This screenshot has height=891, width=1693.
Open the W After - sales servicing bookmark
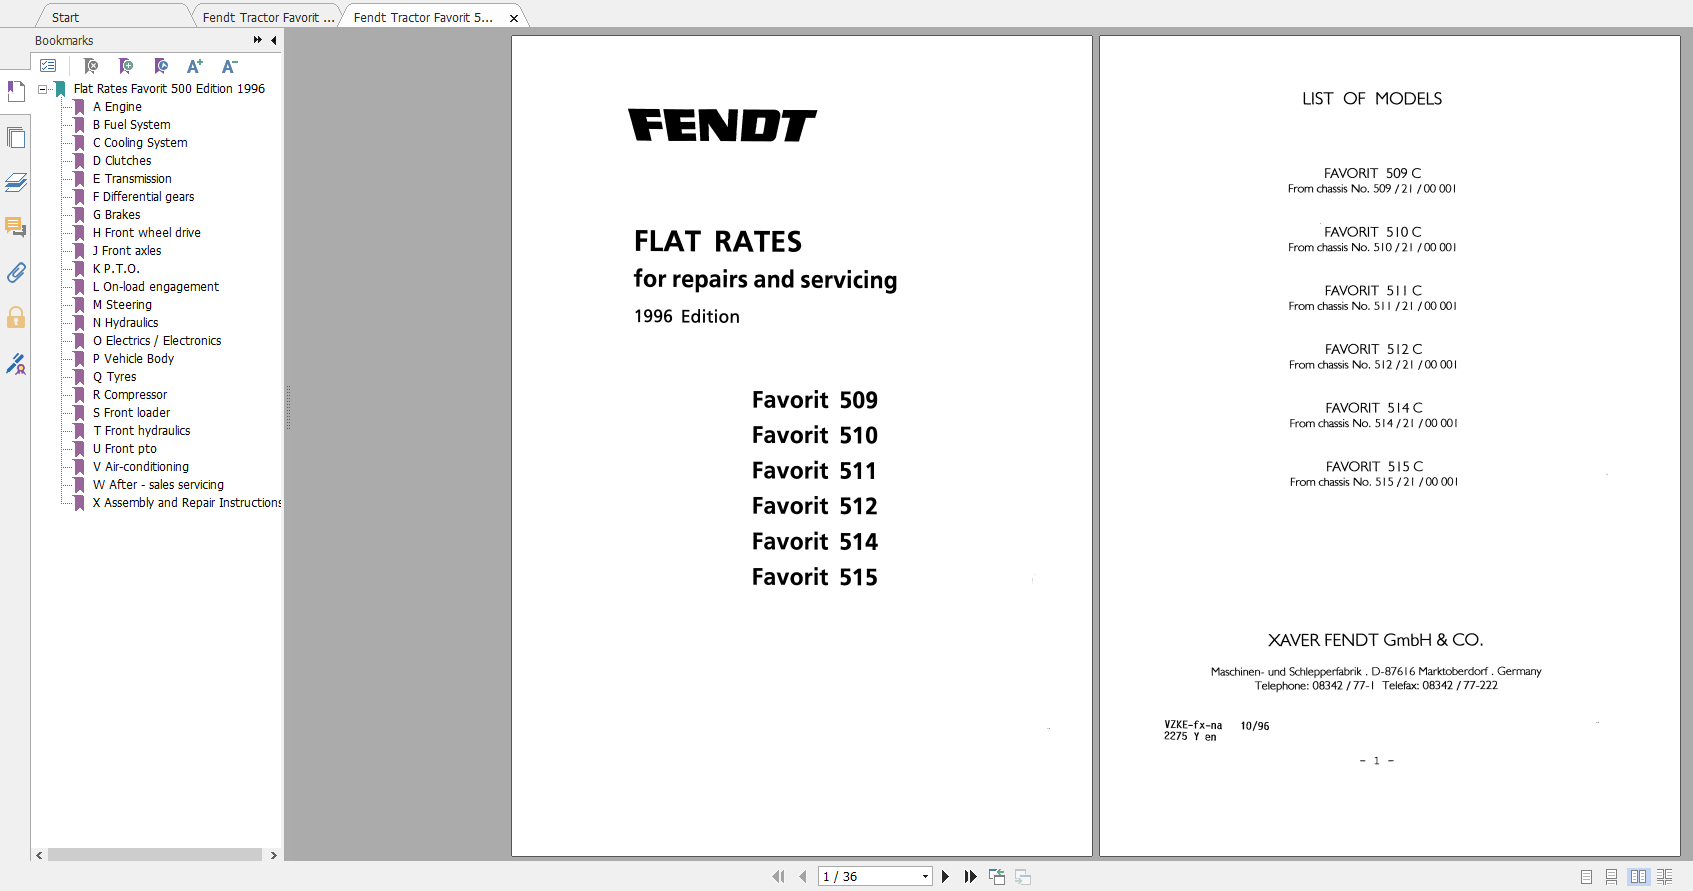(159, 485)
